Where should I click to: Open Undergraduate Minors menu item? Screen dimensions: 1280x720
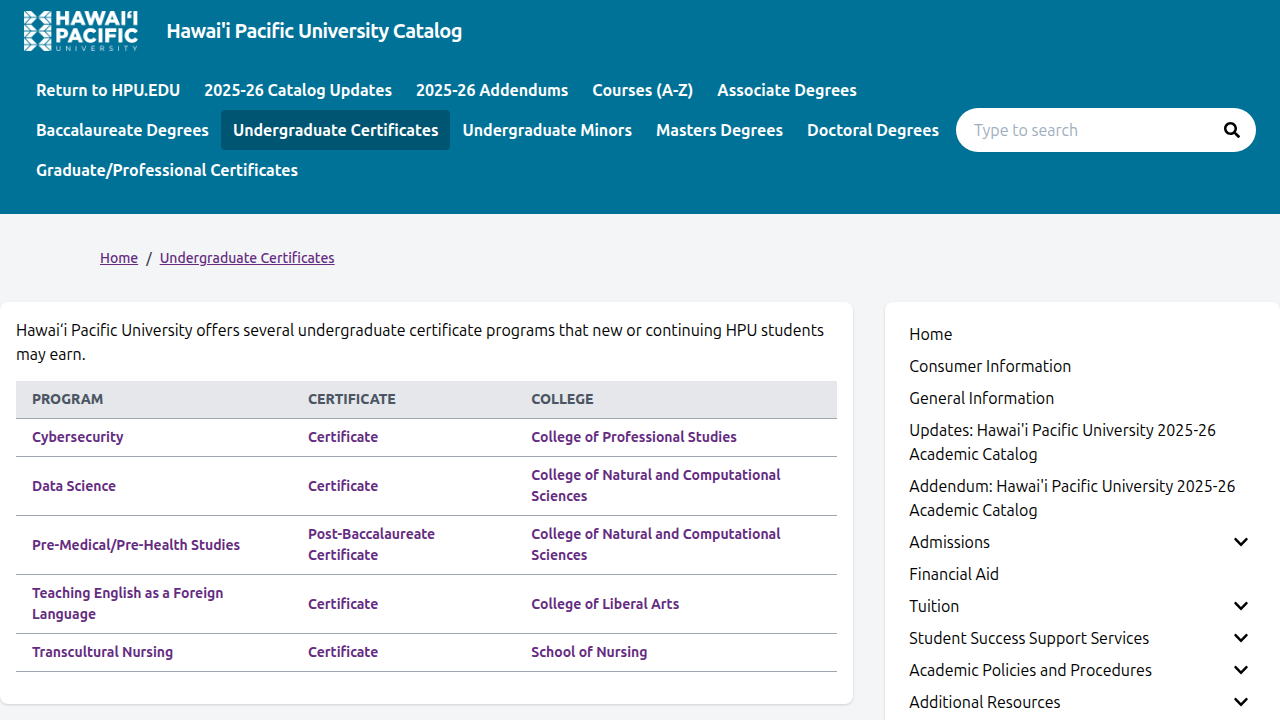[x=547, y=130]
